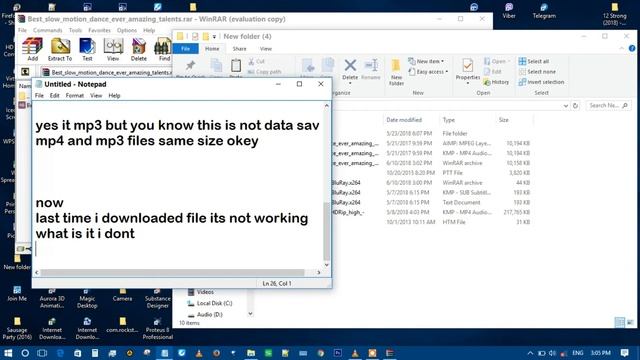Open the New item dropdown in Explorer

pos(426,61)
